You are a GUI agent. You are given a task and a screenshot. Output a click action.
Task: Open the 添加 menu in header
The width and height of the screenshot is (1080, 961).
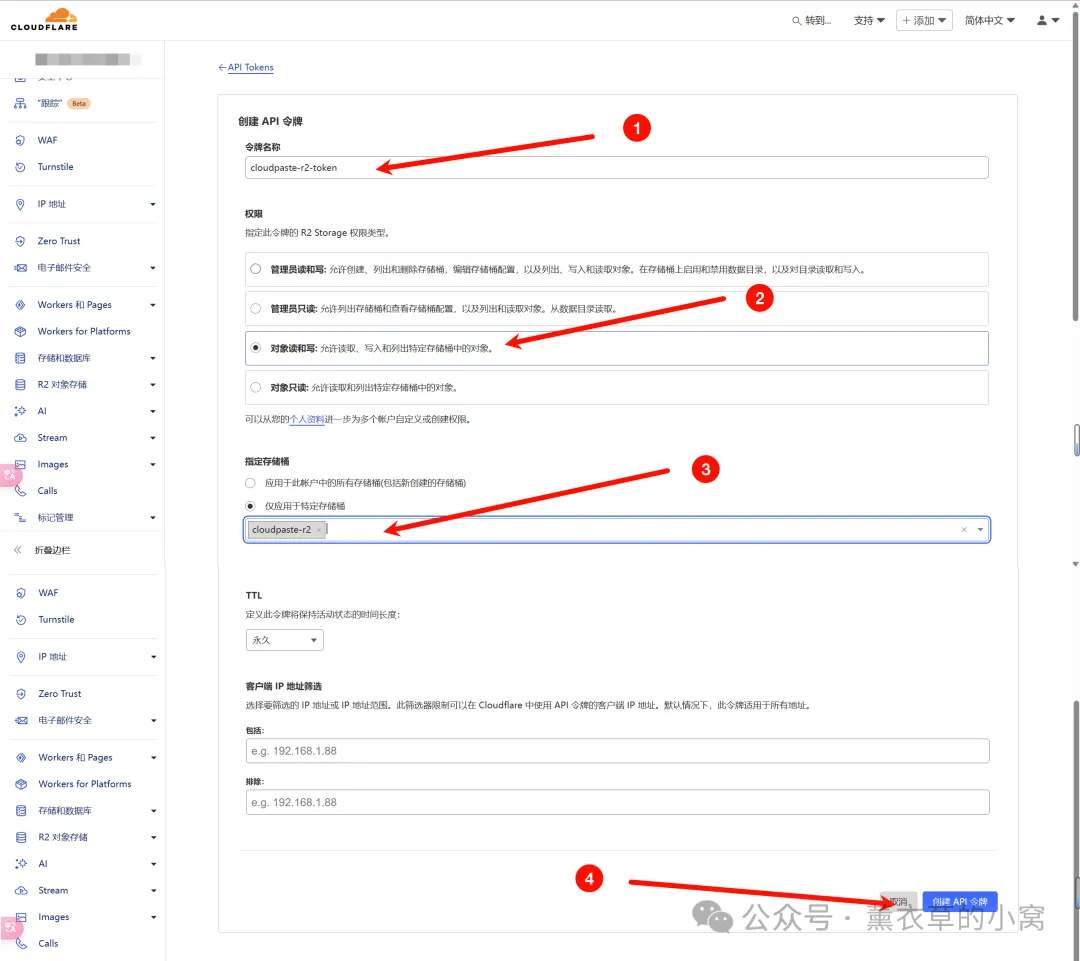tap(923, 20)
